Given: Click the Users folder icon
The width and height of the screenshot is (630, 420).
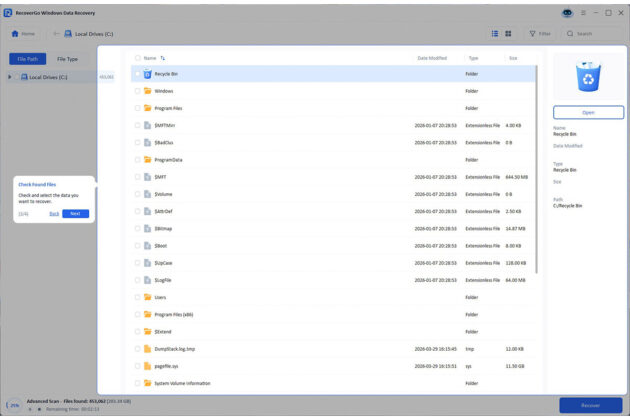Looking at the screenshot, I should click(147, 297).
